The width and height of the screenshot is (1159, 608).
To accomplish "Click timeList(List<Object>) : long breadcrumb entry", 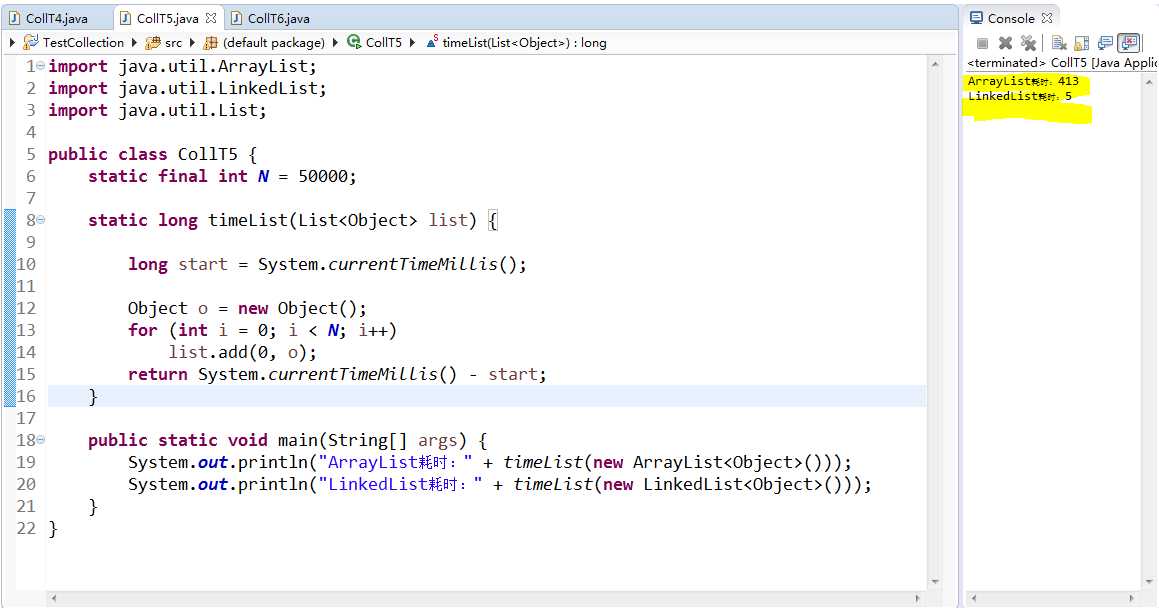I will [524, 43].
